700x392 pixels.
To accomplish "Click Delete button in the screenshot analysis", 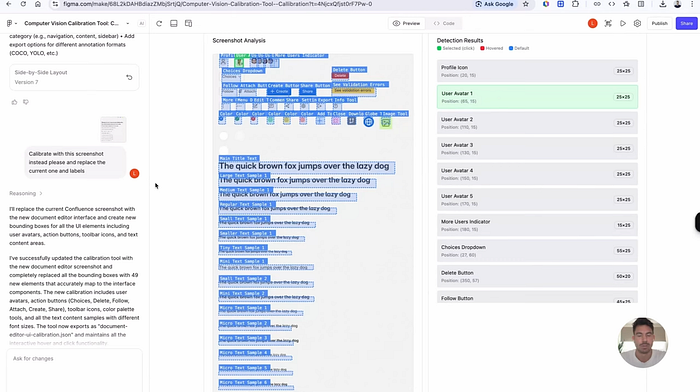I will tap(340, 75).
